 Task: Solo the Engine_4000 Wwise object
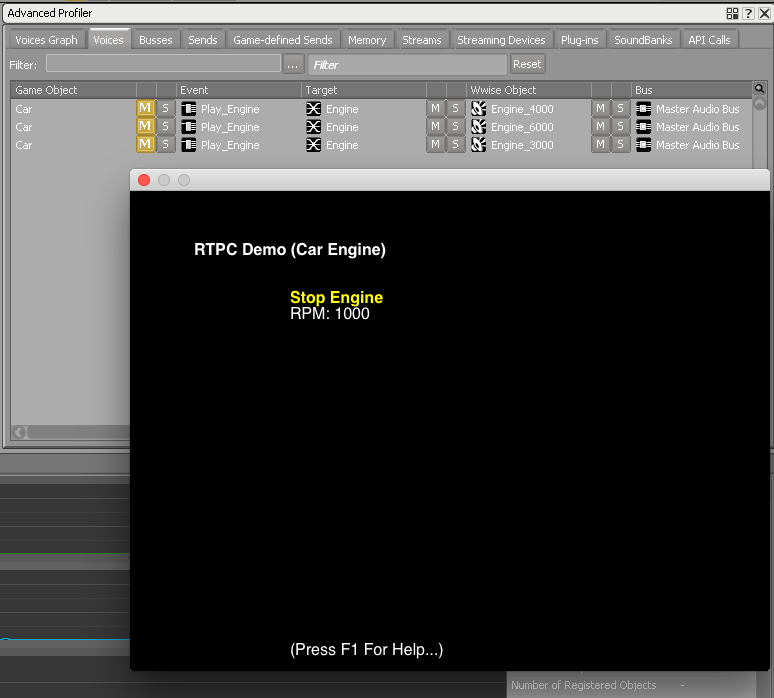[620, 108]
